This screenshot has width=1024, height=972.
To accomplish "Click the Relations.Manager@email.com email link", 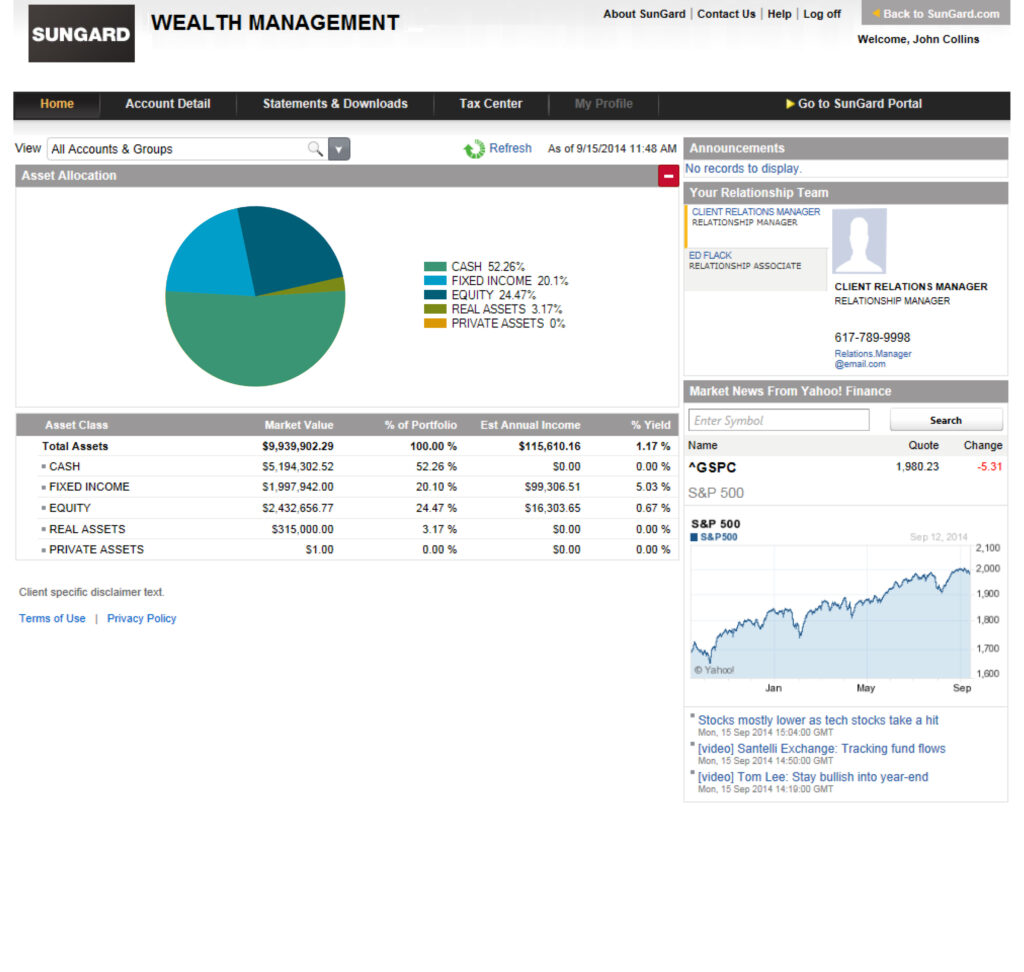I will 872,359.
